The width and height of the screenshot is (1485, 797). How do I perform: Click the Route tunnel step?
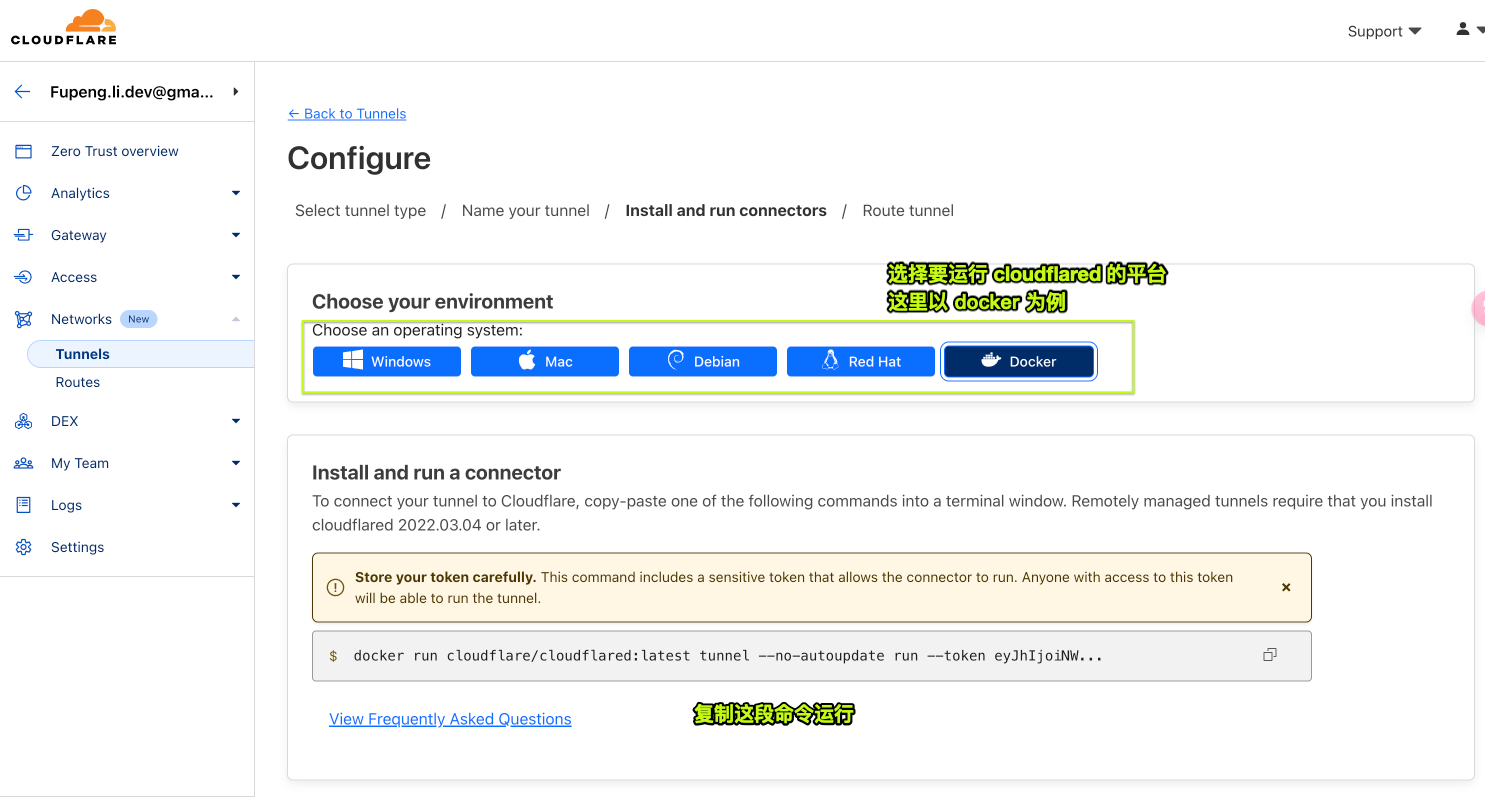coord(908,210)
